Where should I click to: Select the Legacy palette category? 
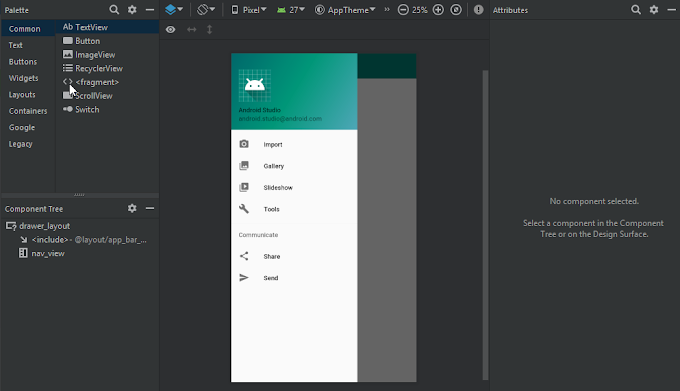[x=28, y=144]
